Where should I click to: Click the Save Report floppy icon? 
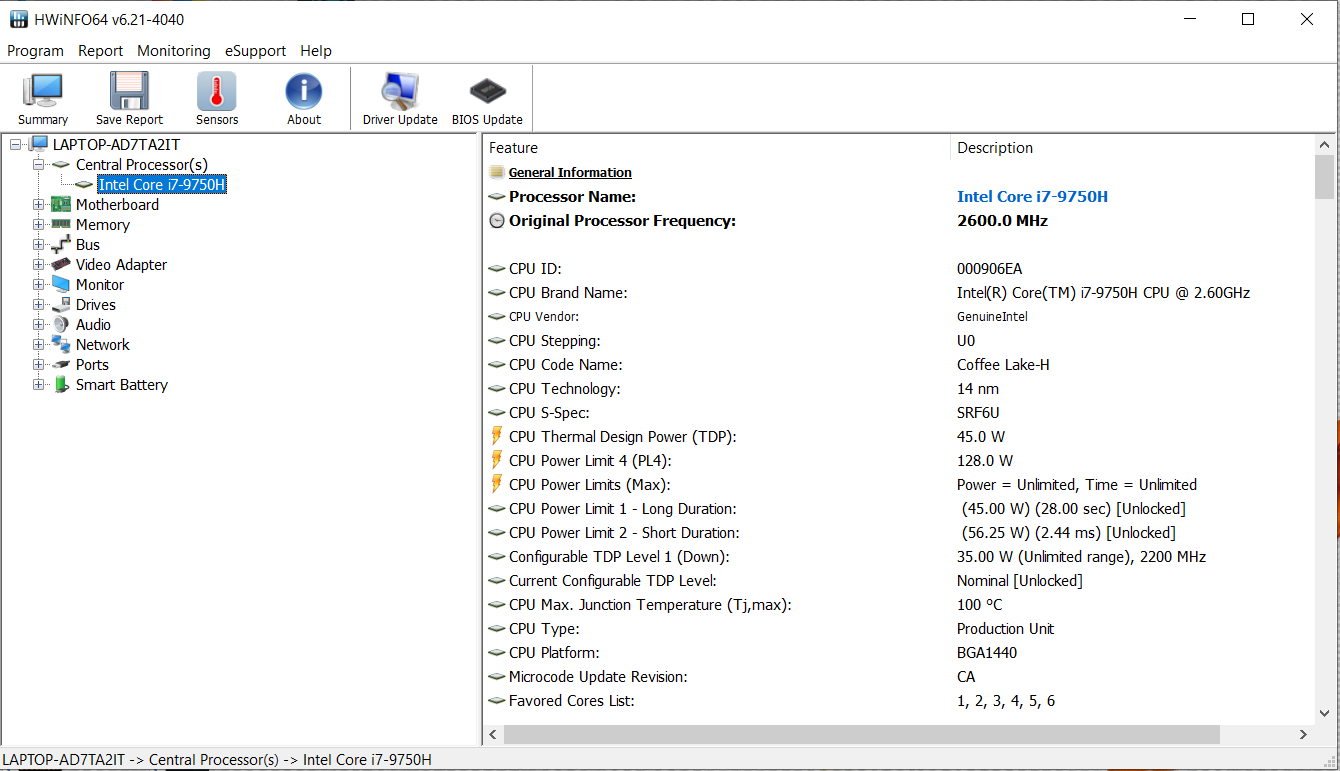tap(129, 92)
